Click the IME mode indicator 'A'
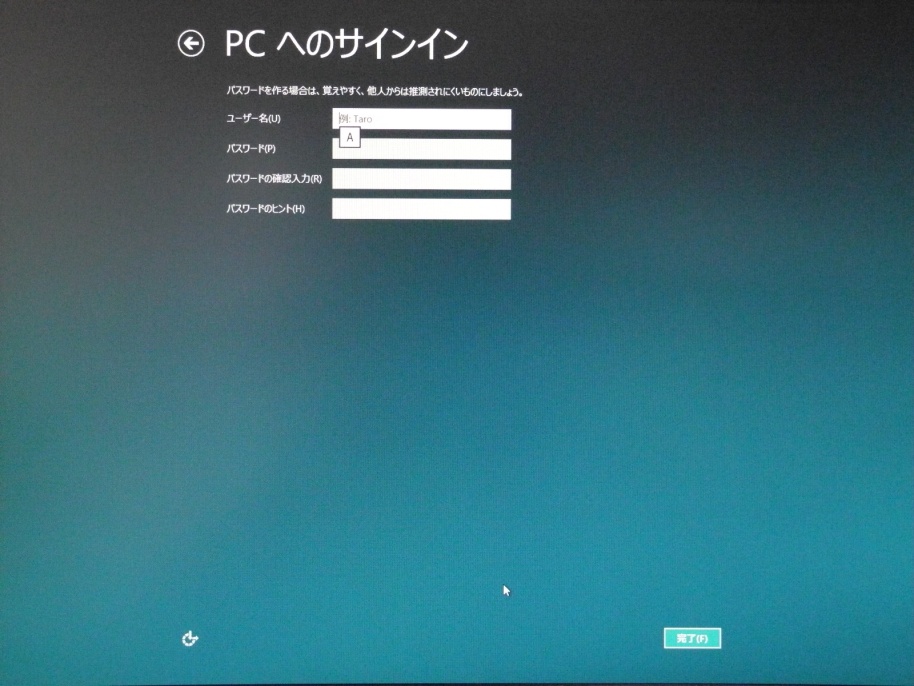The image size is (914, 686). 350,138
